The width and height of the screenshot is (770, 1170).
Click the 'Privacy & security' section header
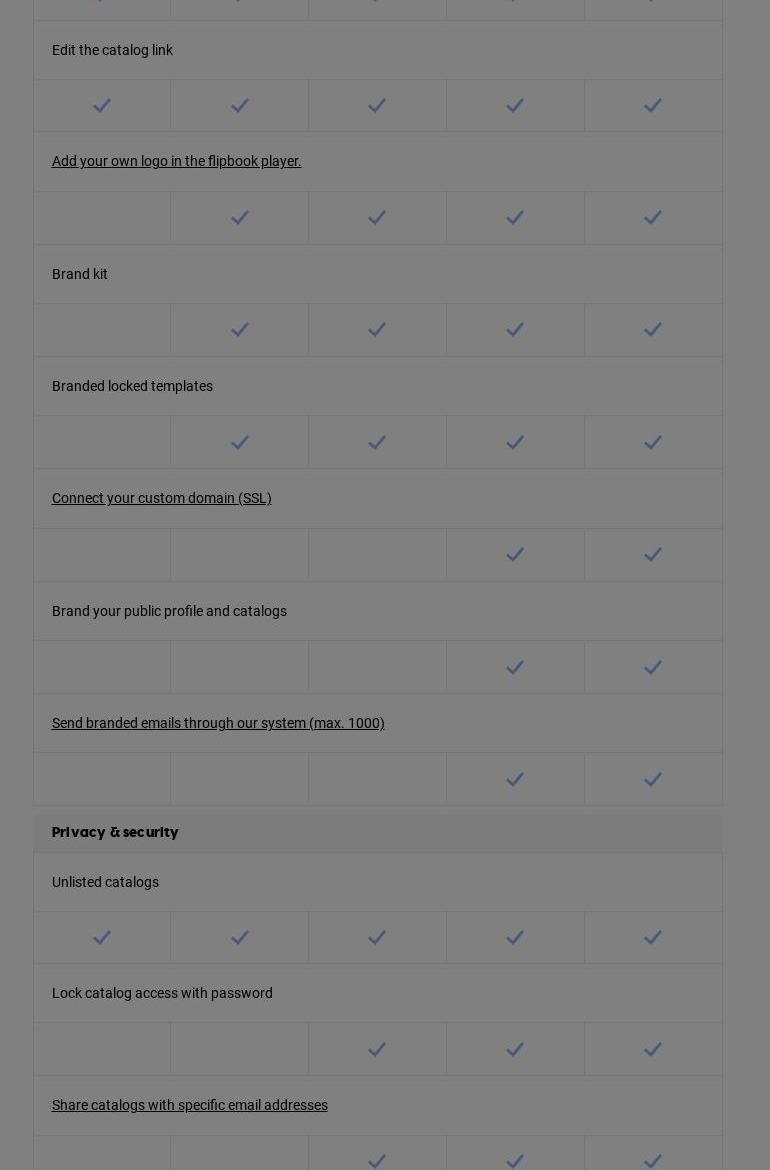115,833
